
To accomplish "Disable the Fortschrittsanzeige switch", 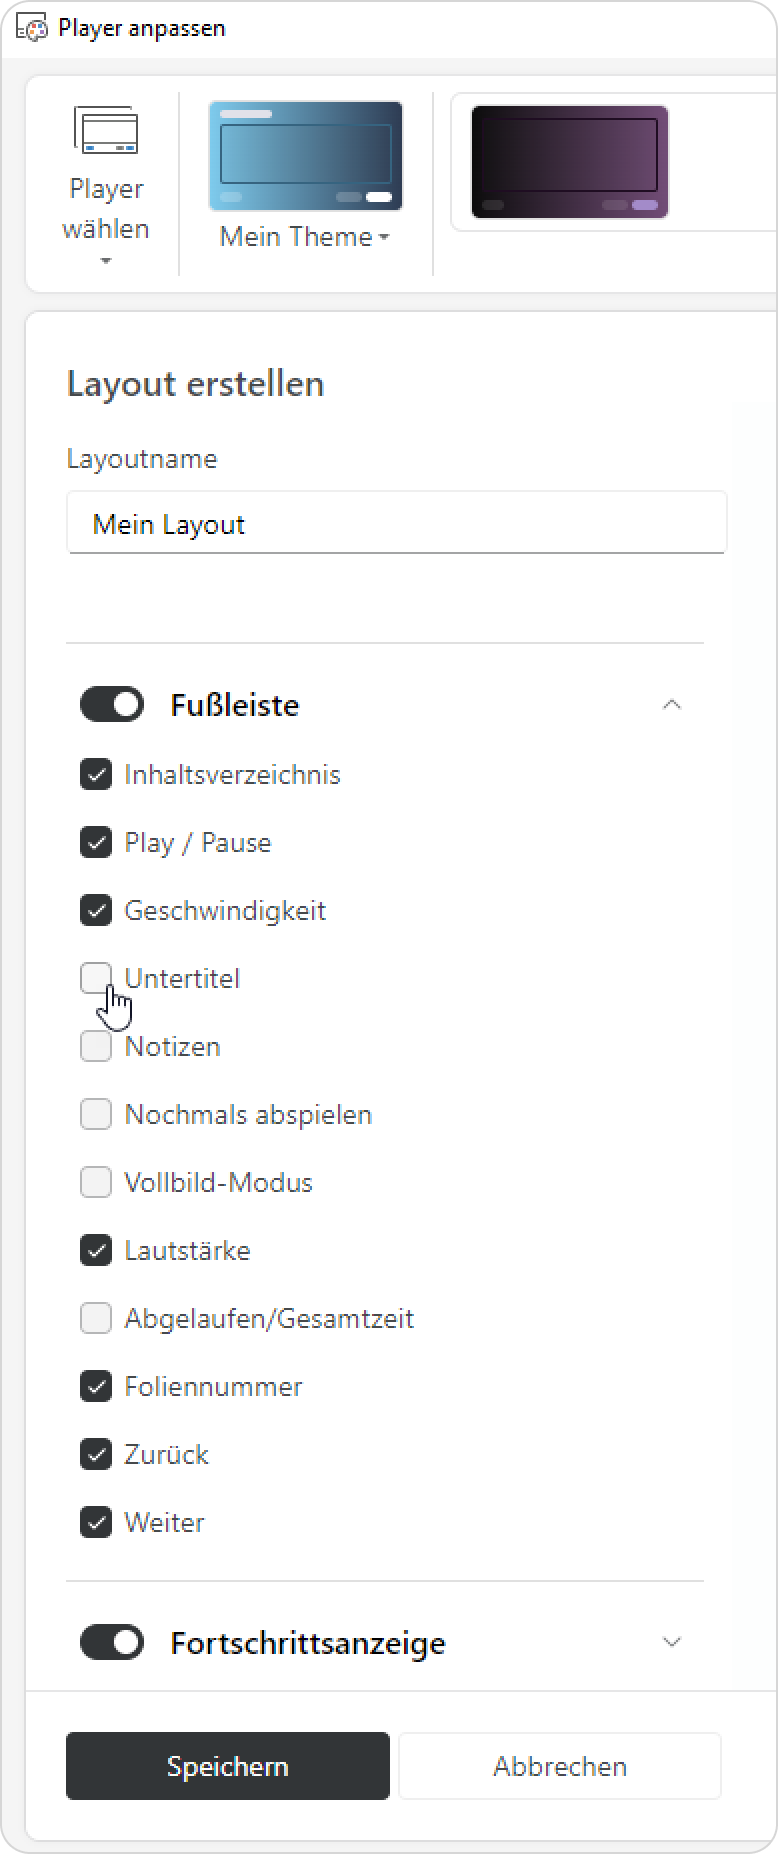I will point(112,1642).
